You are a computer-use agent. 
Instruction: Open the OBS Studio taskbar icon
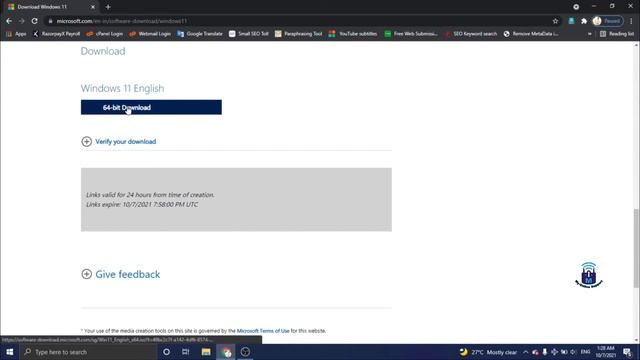(245, 352)
